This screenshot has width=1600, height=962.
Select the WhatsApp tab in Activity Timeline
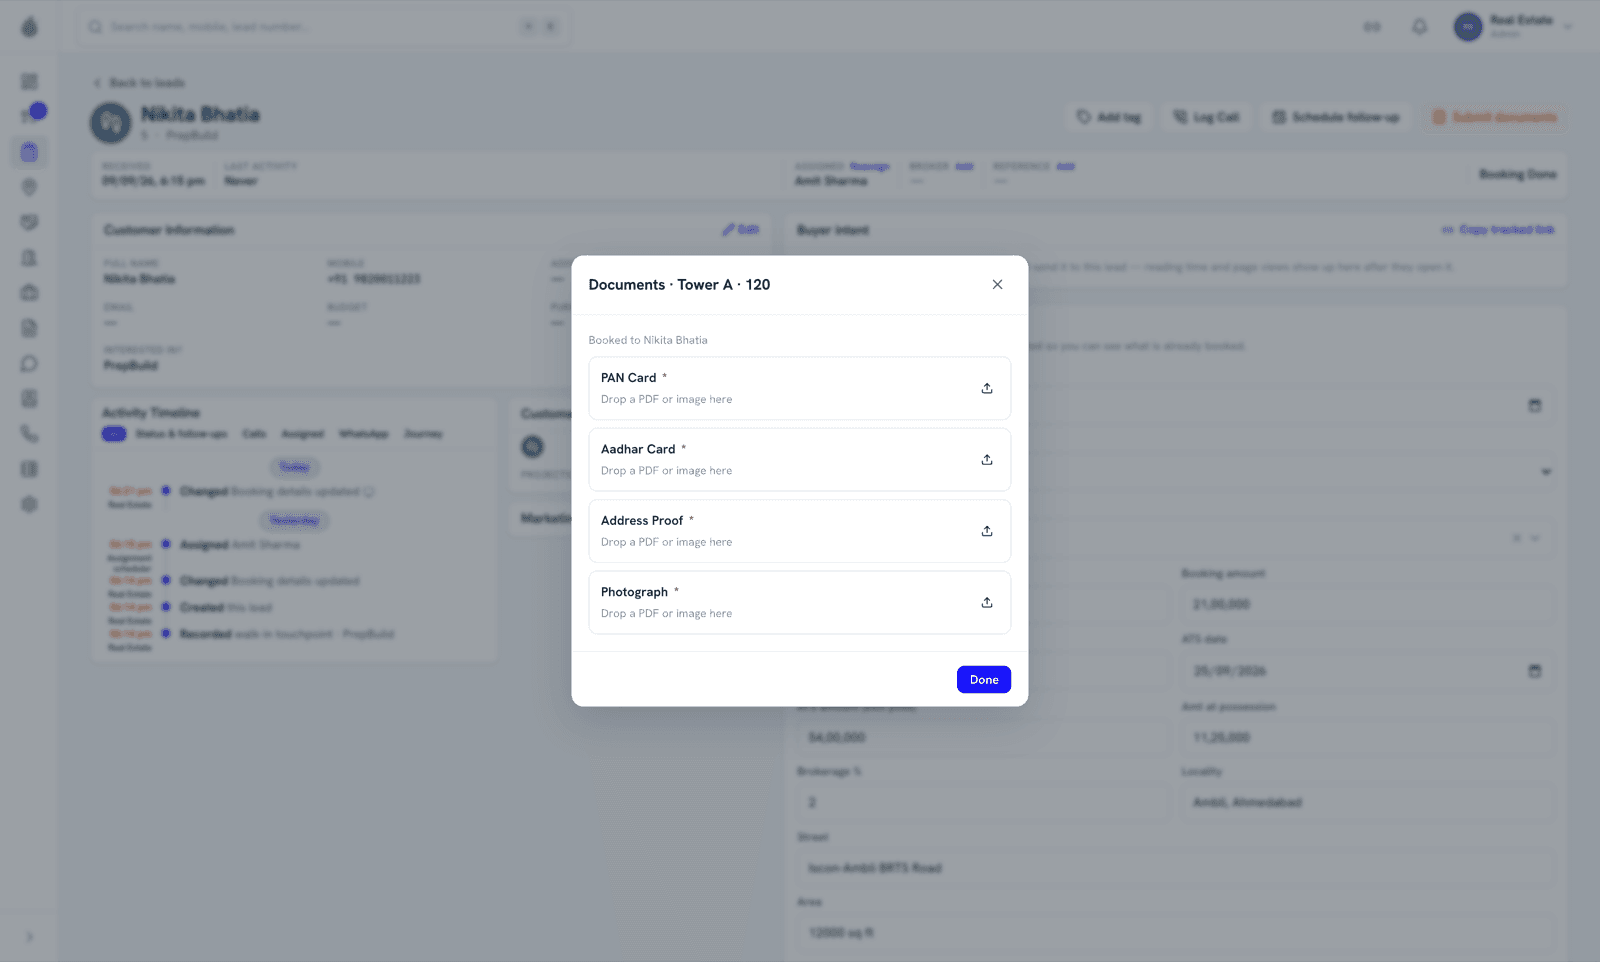pyautogui.click(x=363, y=434)
